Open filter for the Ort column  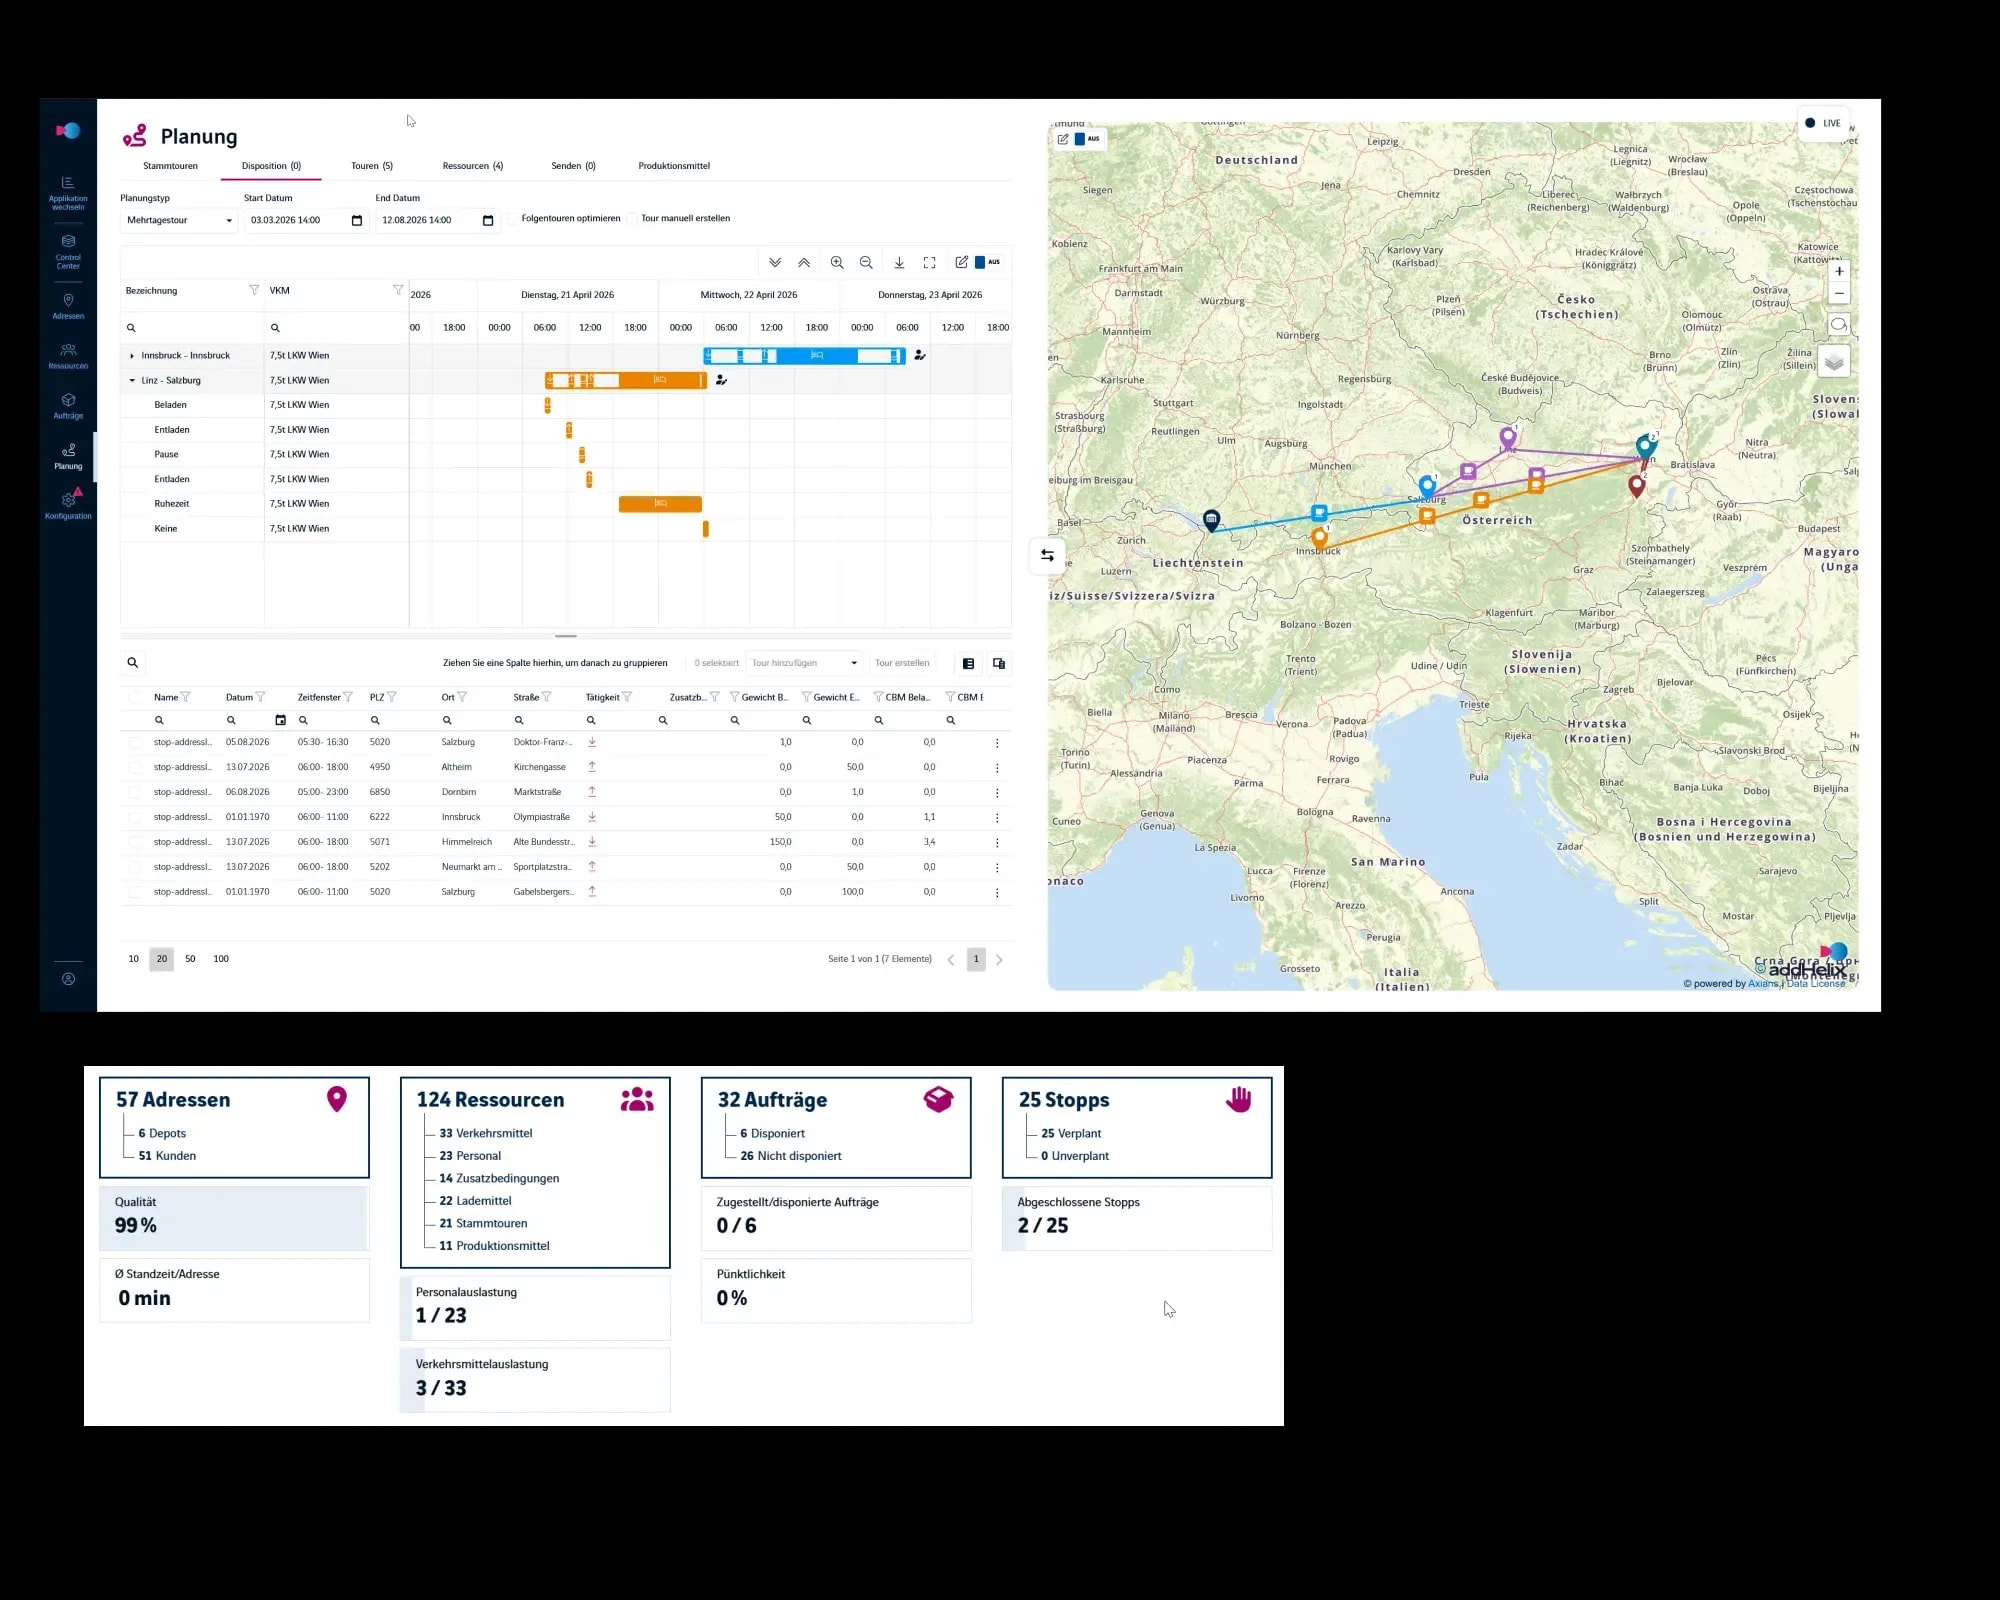pyautogui.click(x=462, y=697)
